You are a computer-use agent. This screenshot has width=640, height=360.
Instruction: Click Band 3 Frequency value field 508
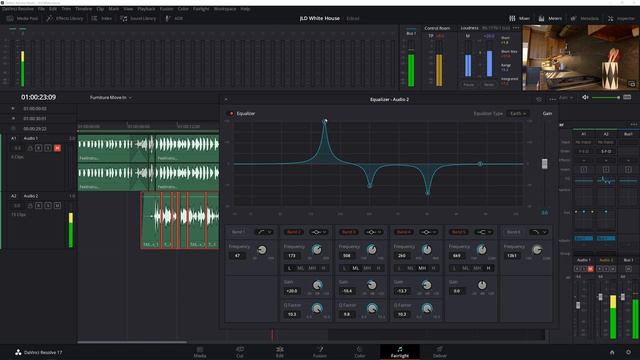point(347,256)
